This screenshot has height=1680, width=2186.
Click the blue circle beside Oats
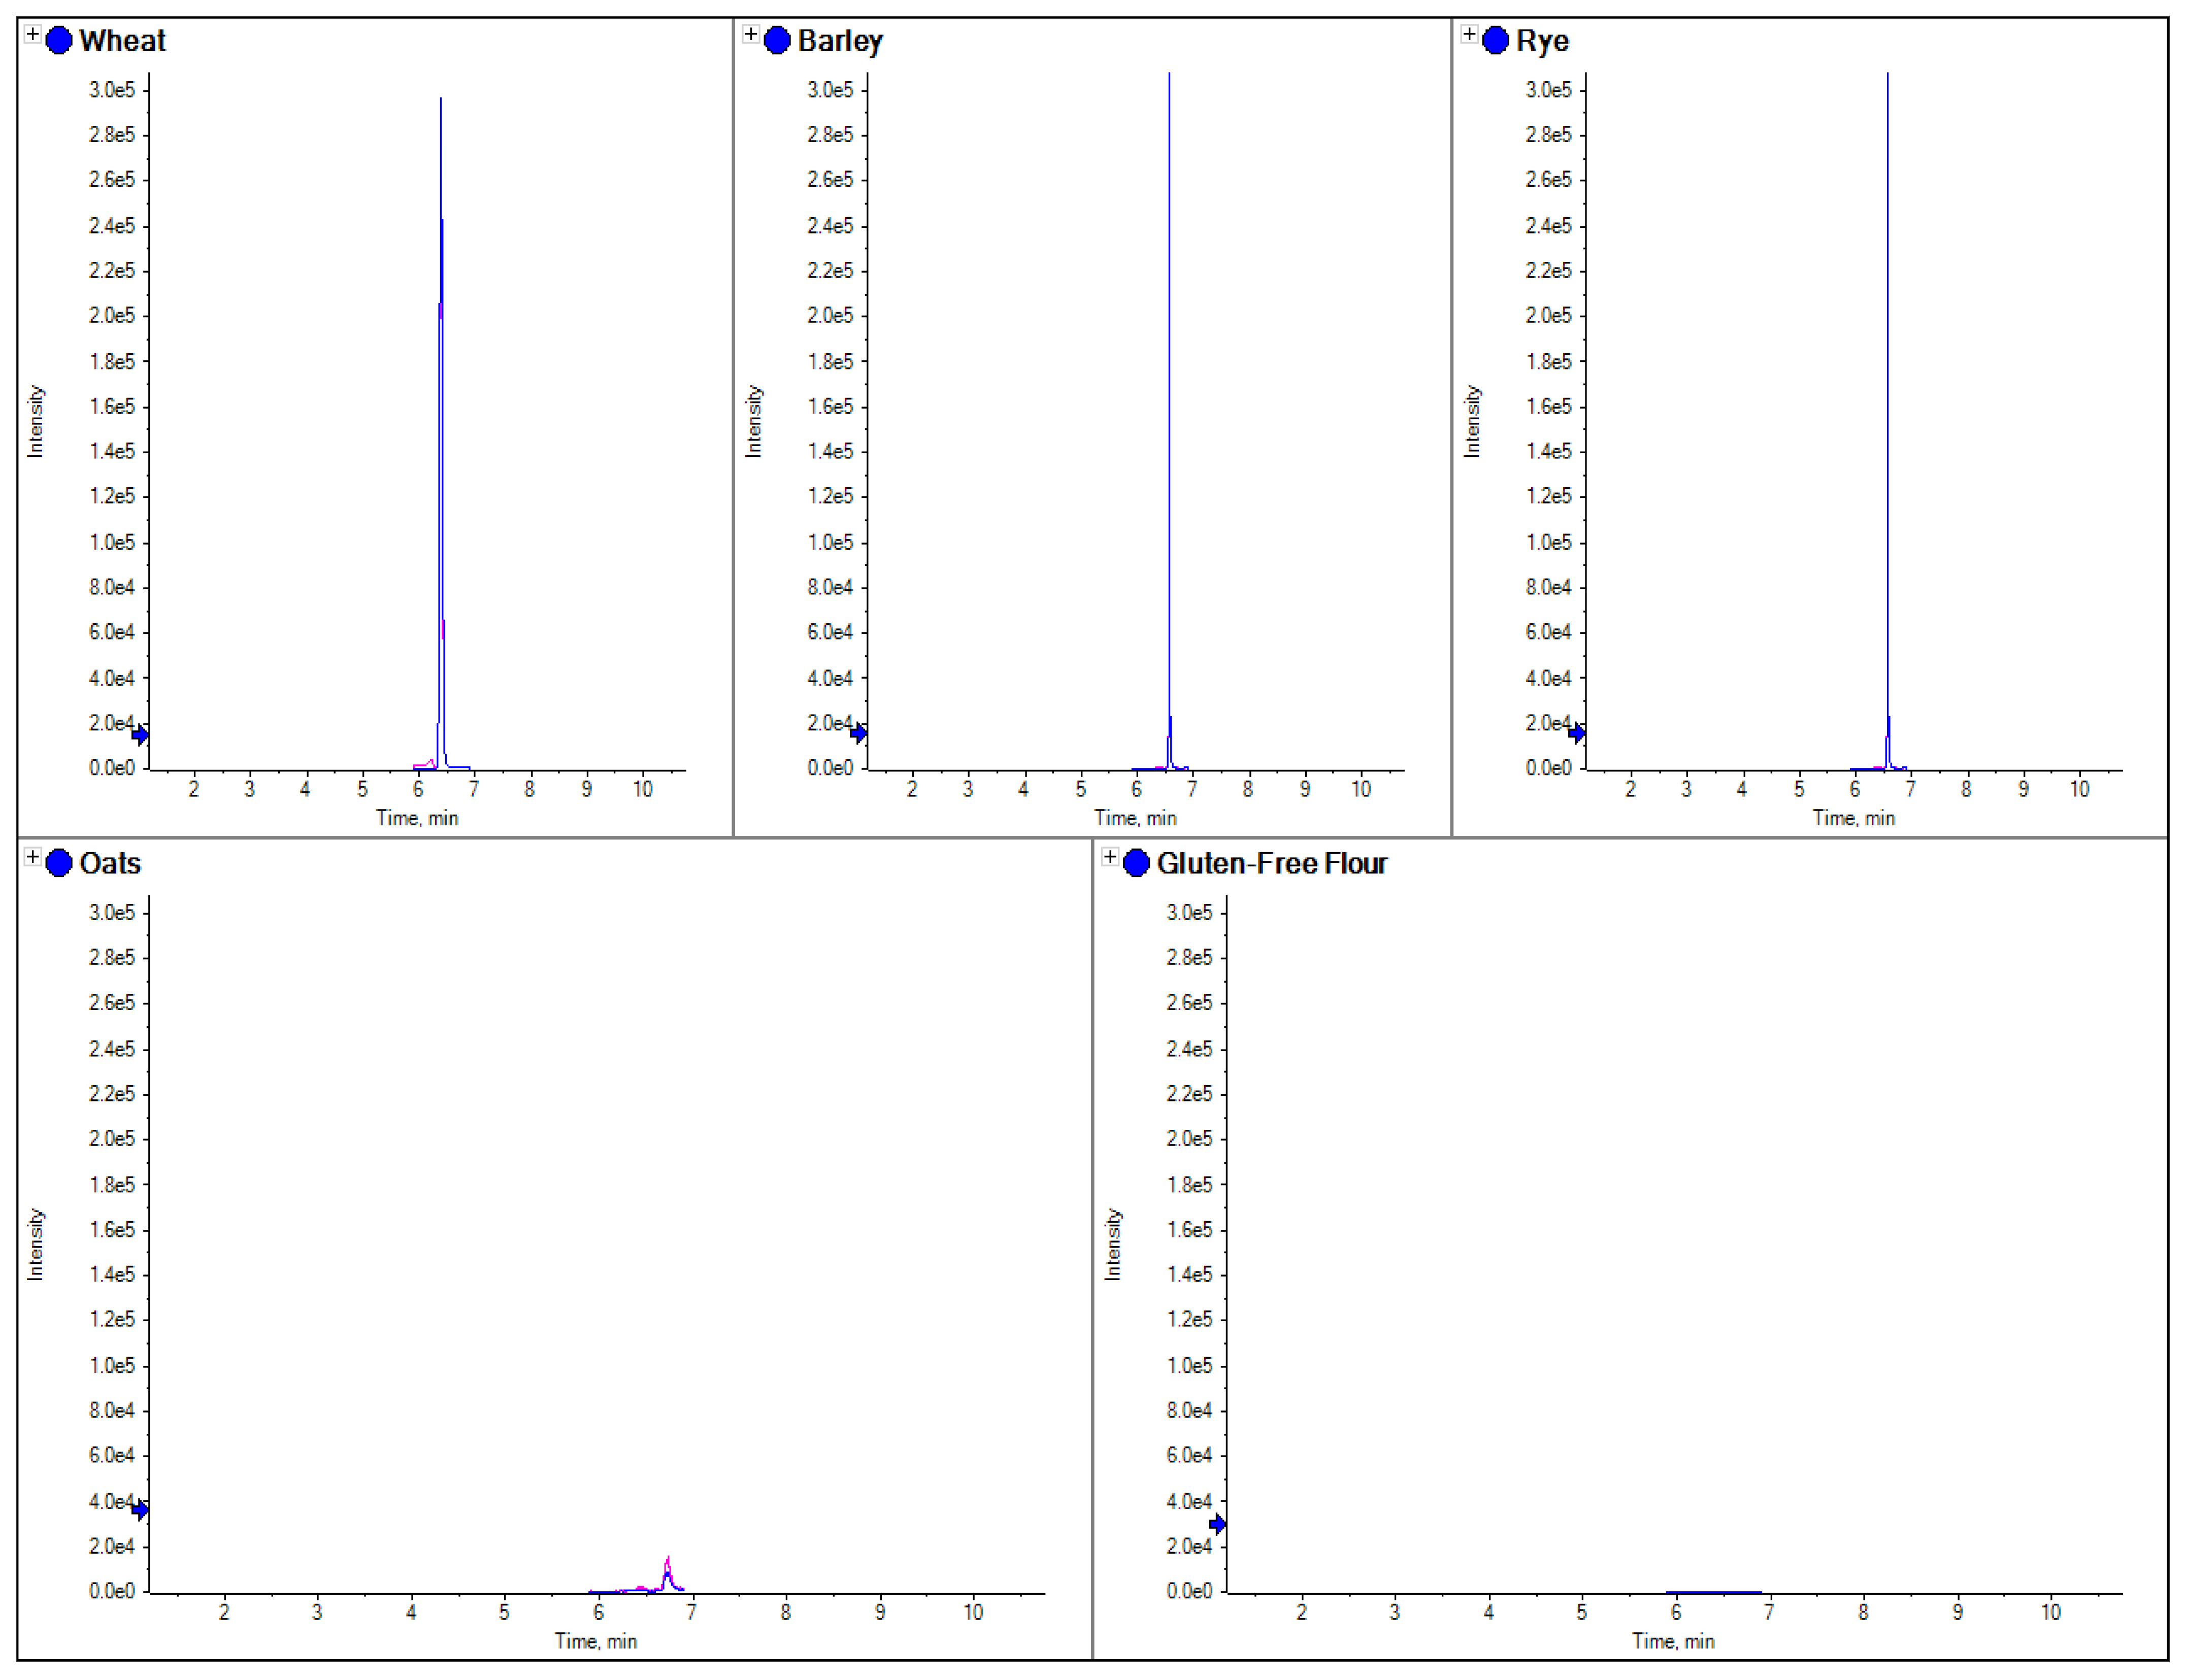(59, 863)
